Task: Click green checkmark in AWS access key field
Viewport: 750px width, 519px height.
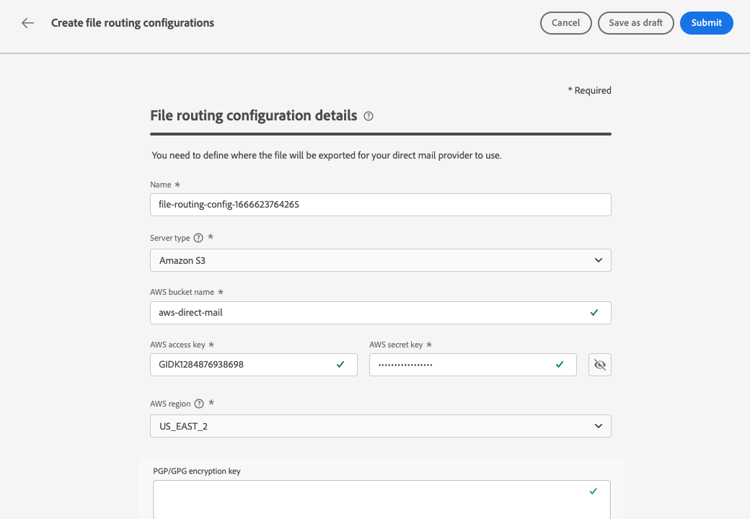Action: [x=340, y=365]
